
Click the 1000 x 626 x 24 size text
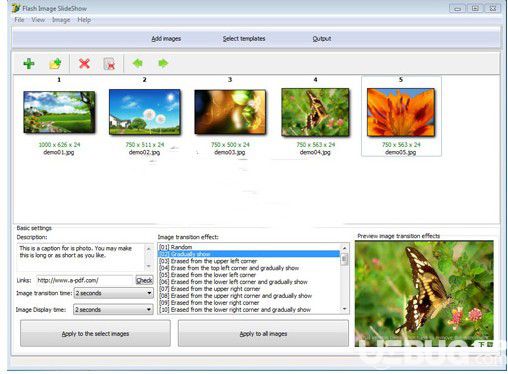tap(59, 145)
